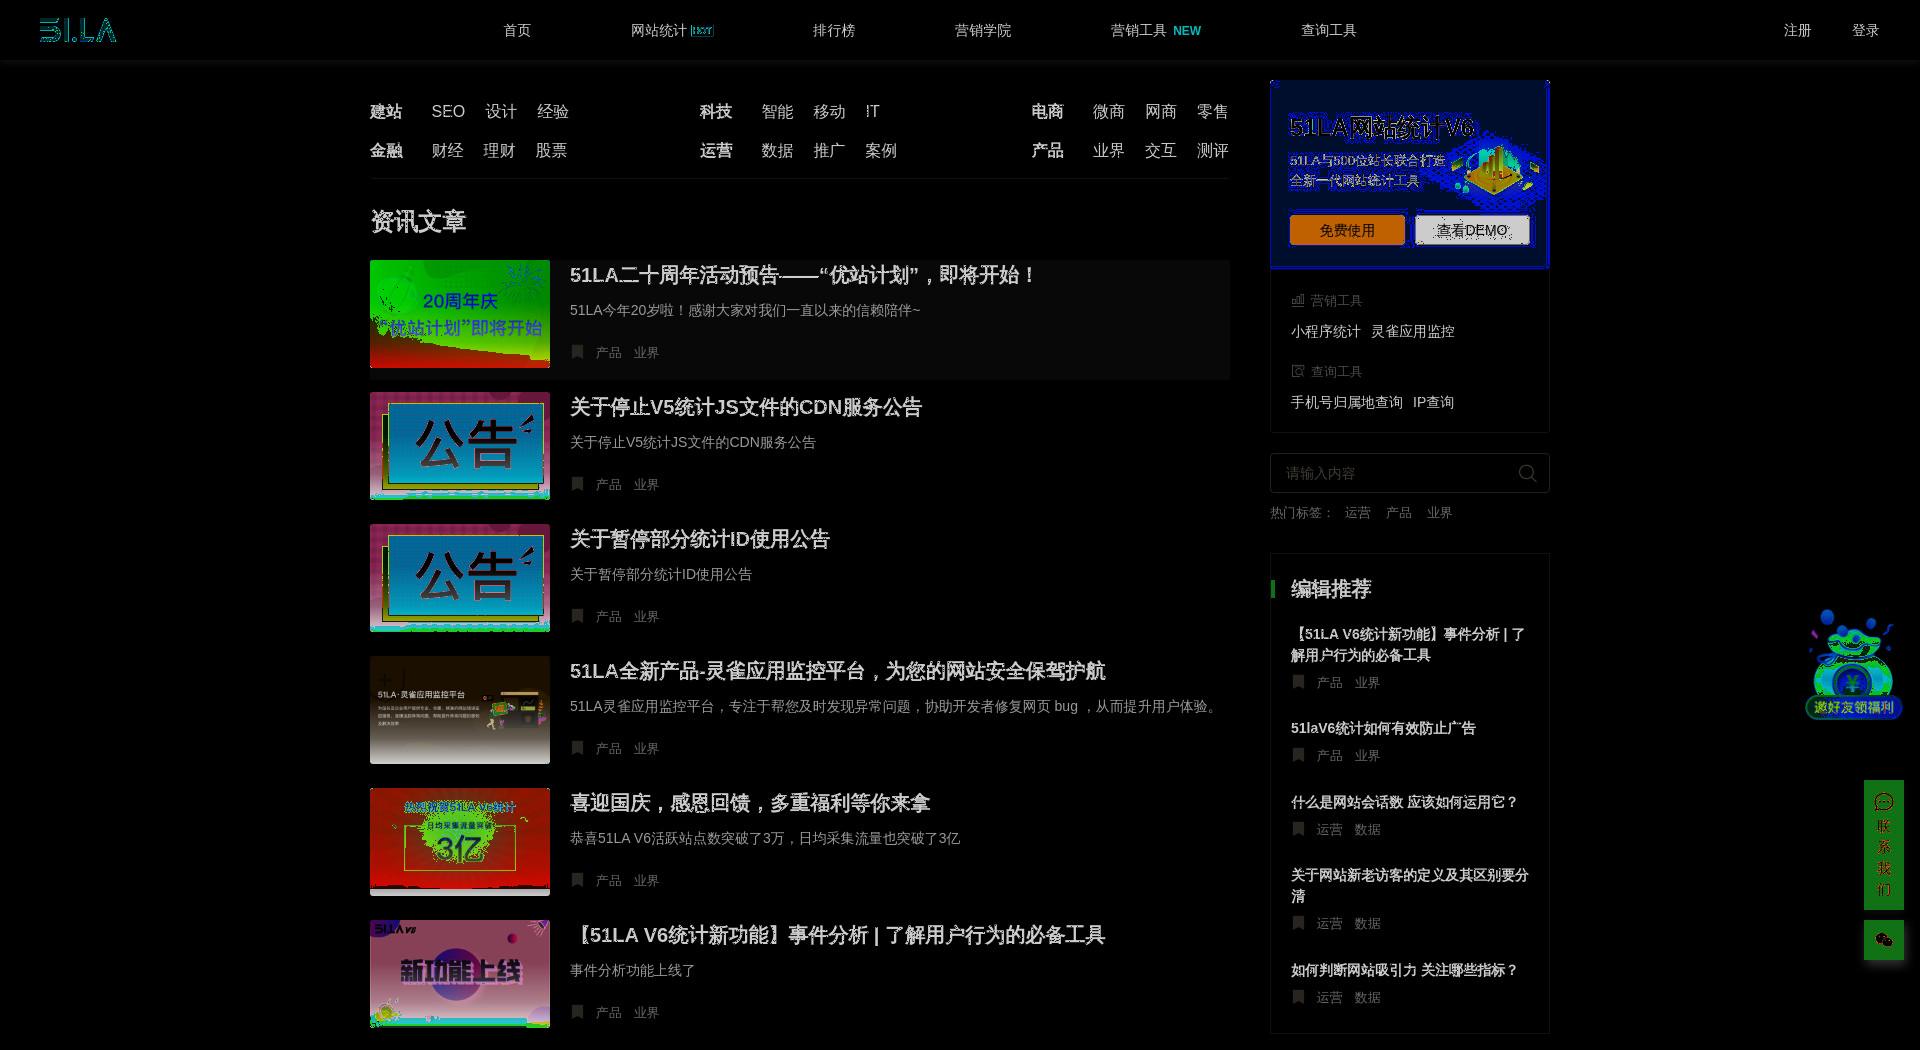The image size is (1920, 1050).
Task: Open 营销学院 navigation item
Action: (x=983, y=30)
